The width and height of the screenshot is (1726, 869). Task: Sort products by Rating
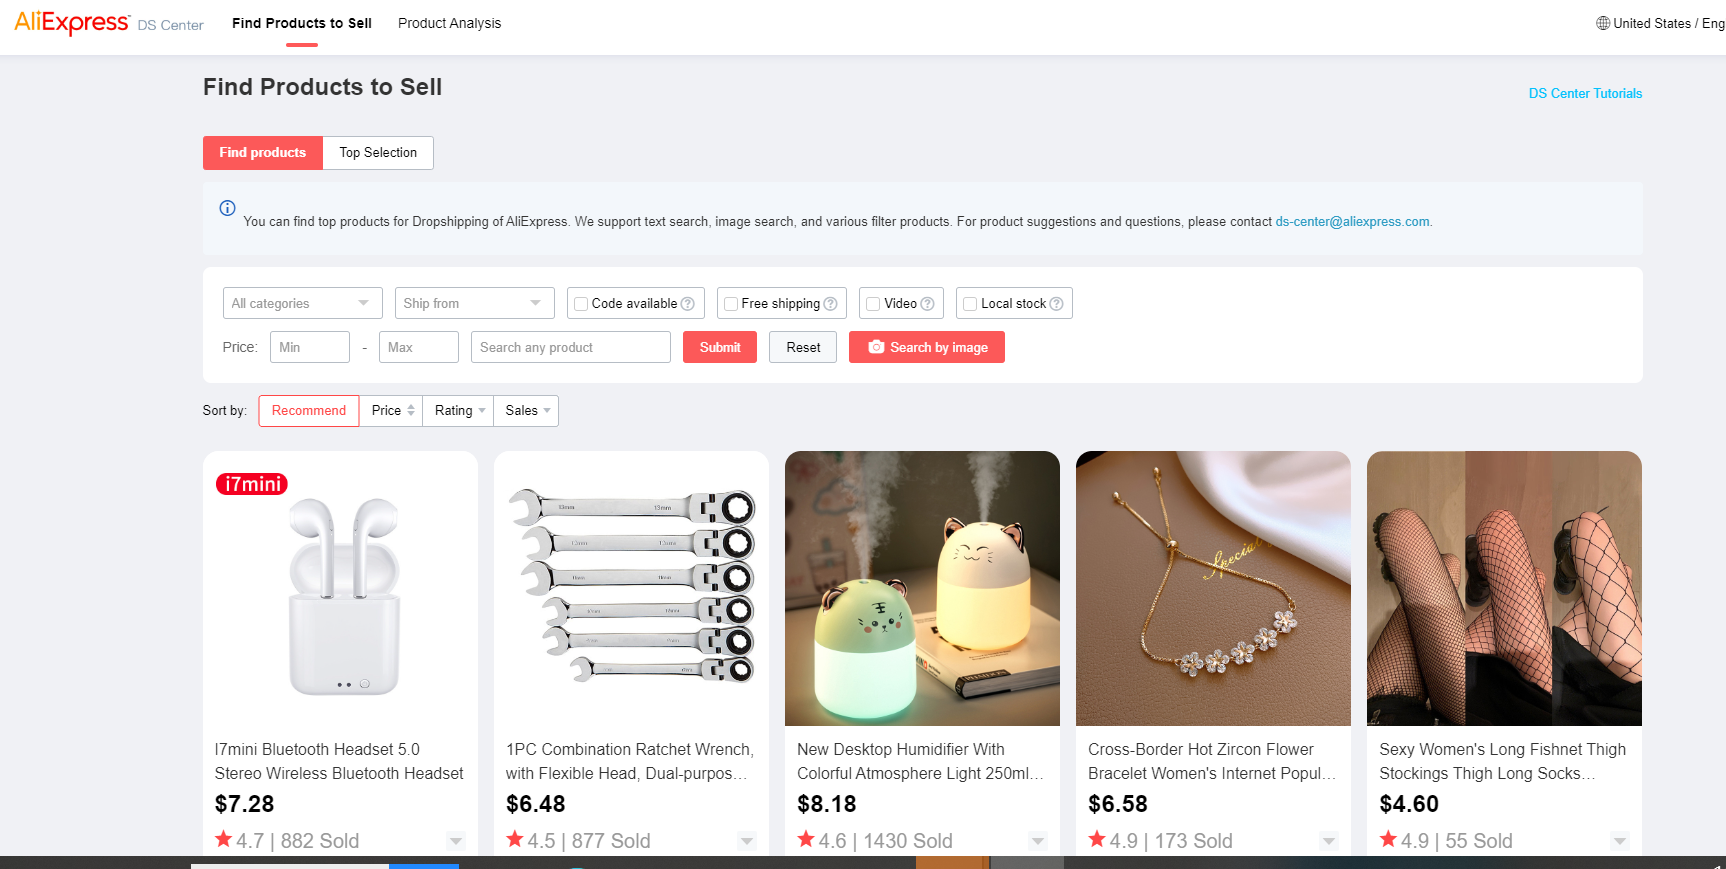(459, 411)
